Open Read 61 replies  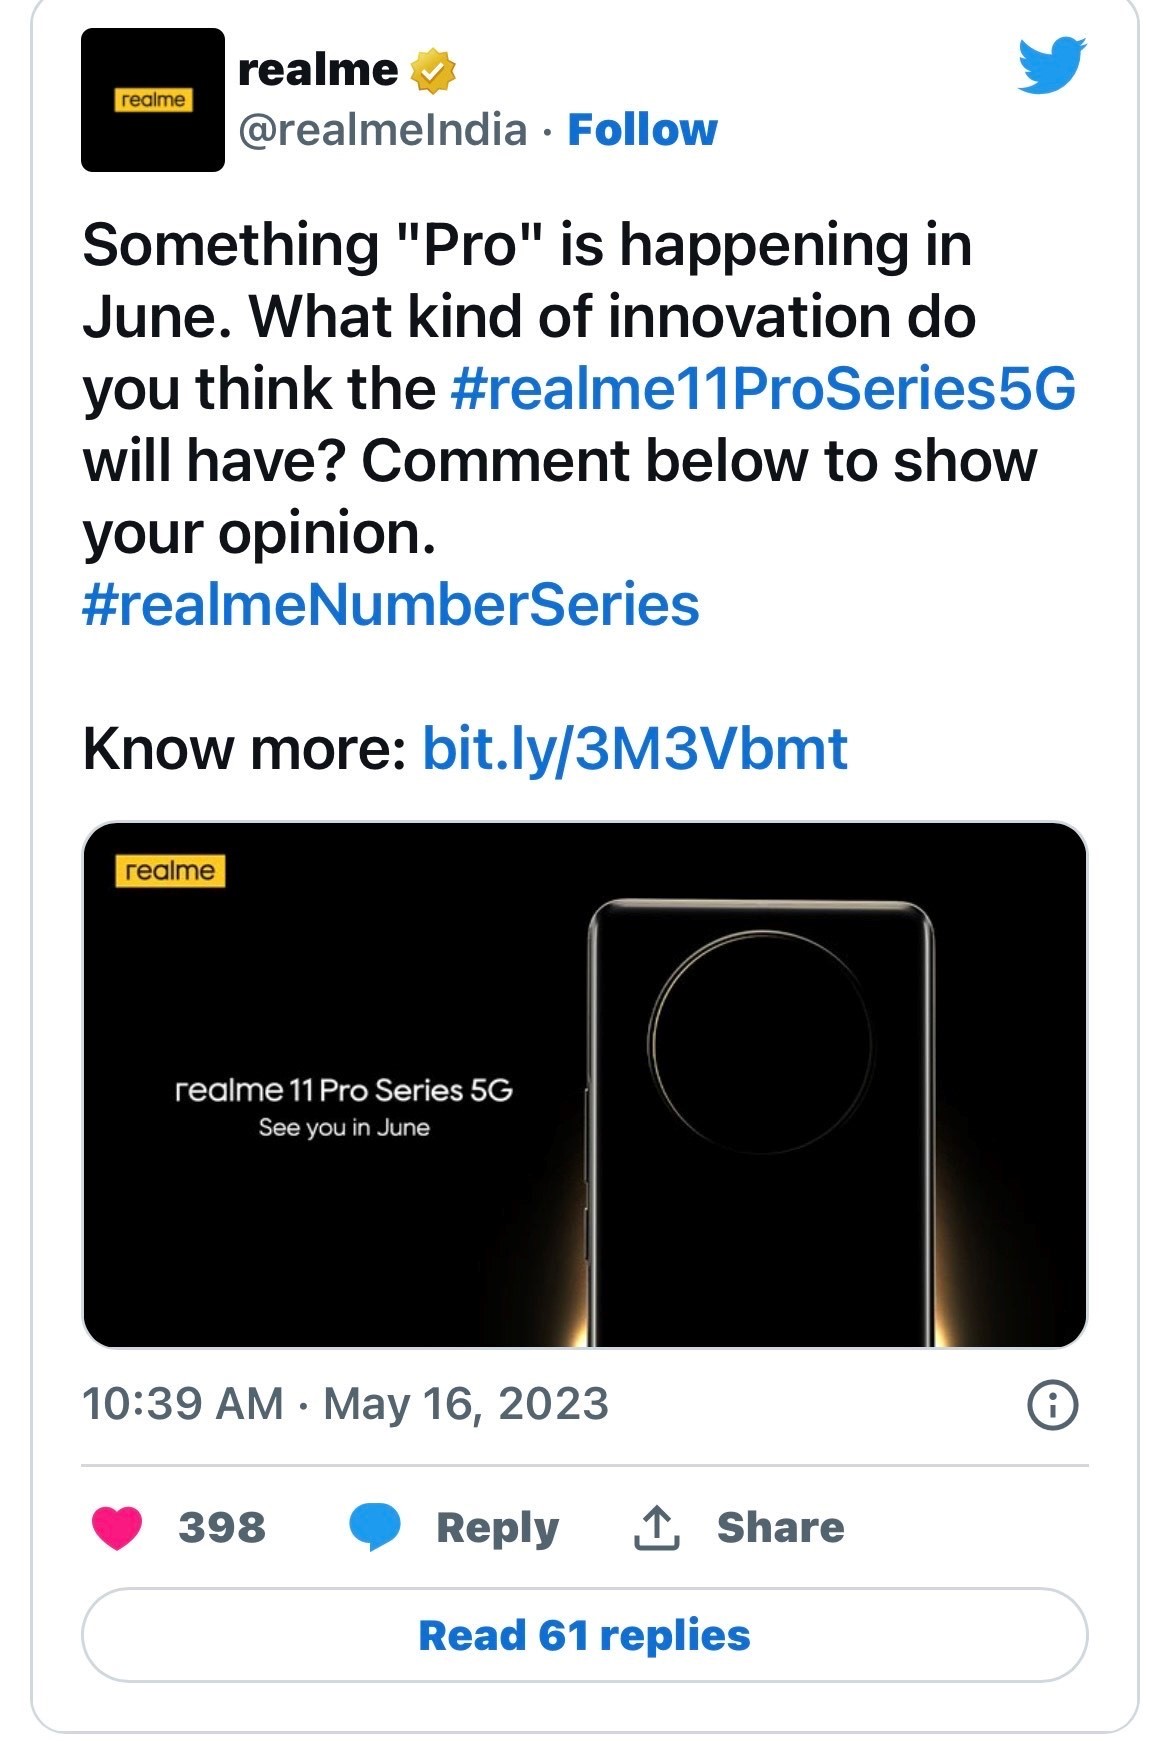pyautogui.click(x=584, y=1635)
